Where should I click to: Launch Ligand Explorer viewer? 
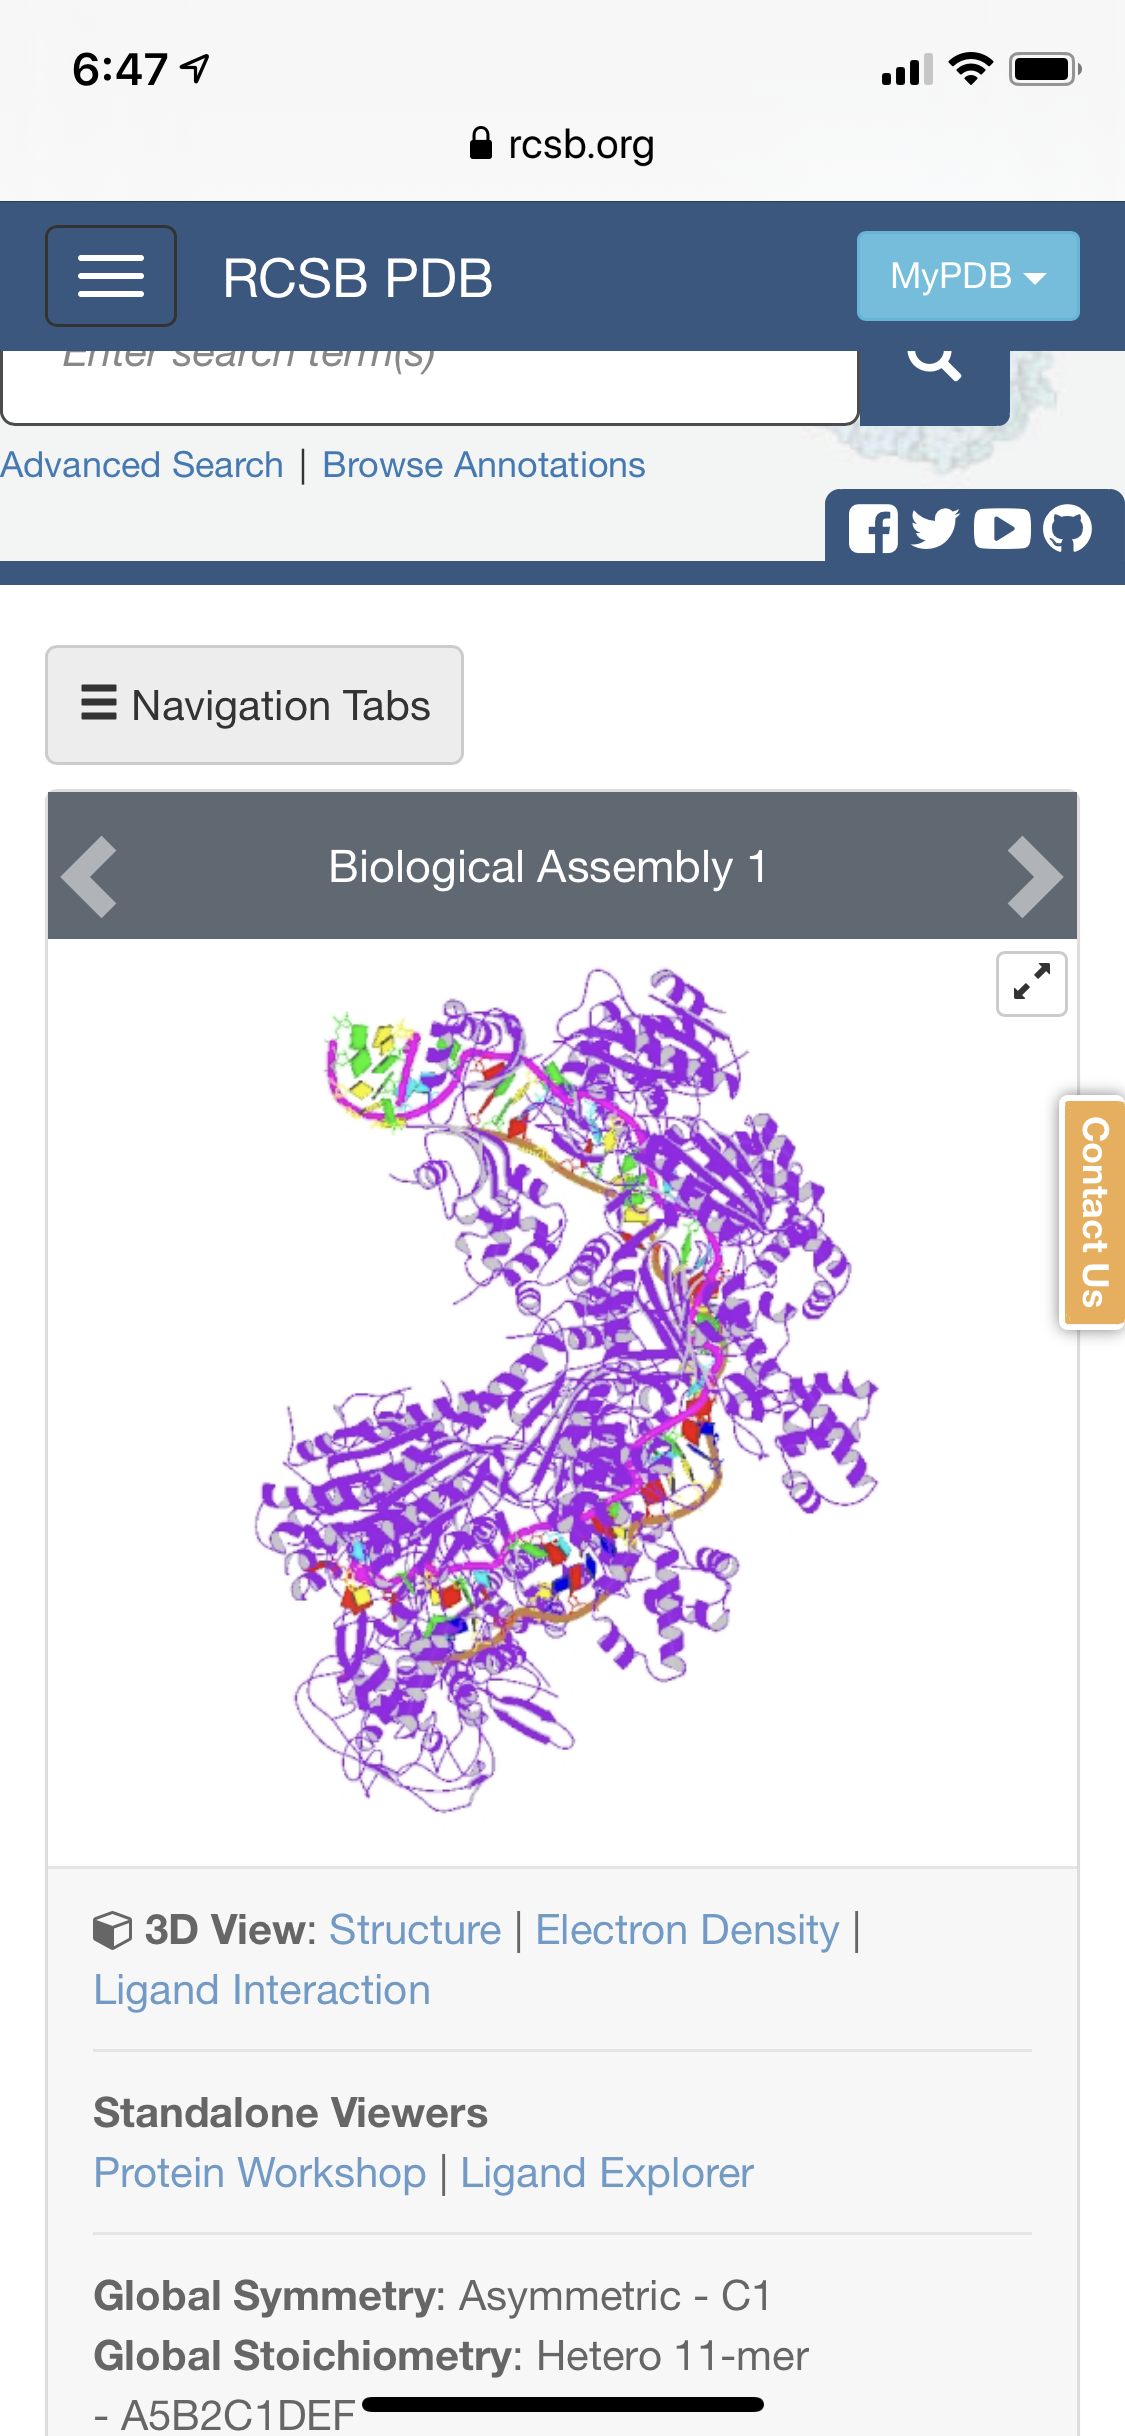607,2173
